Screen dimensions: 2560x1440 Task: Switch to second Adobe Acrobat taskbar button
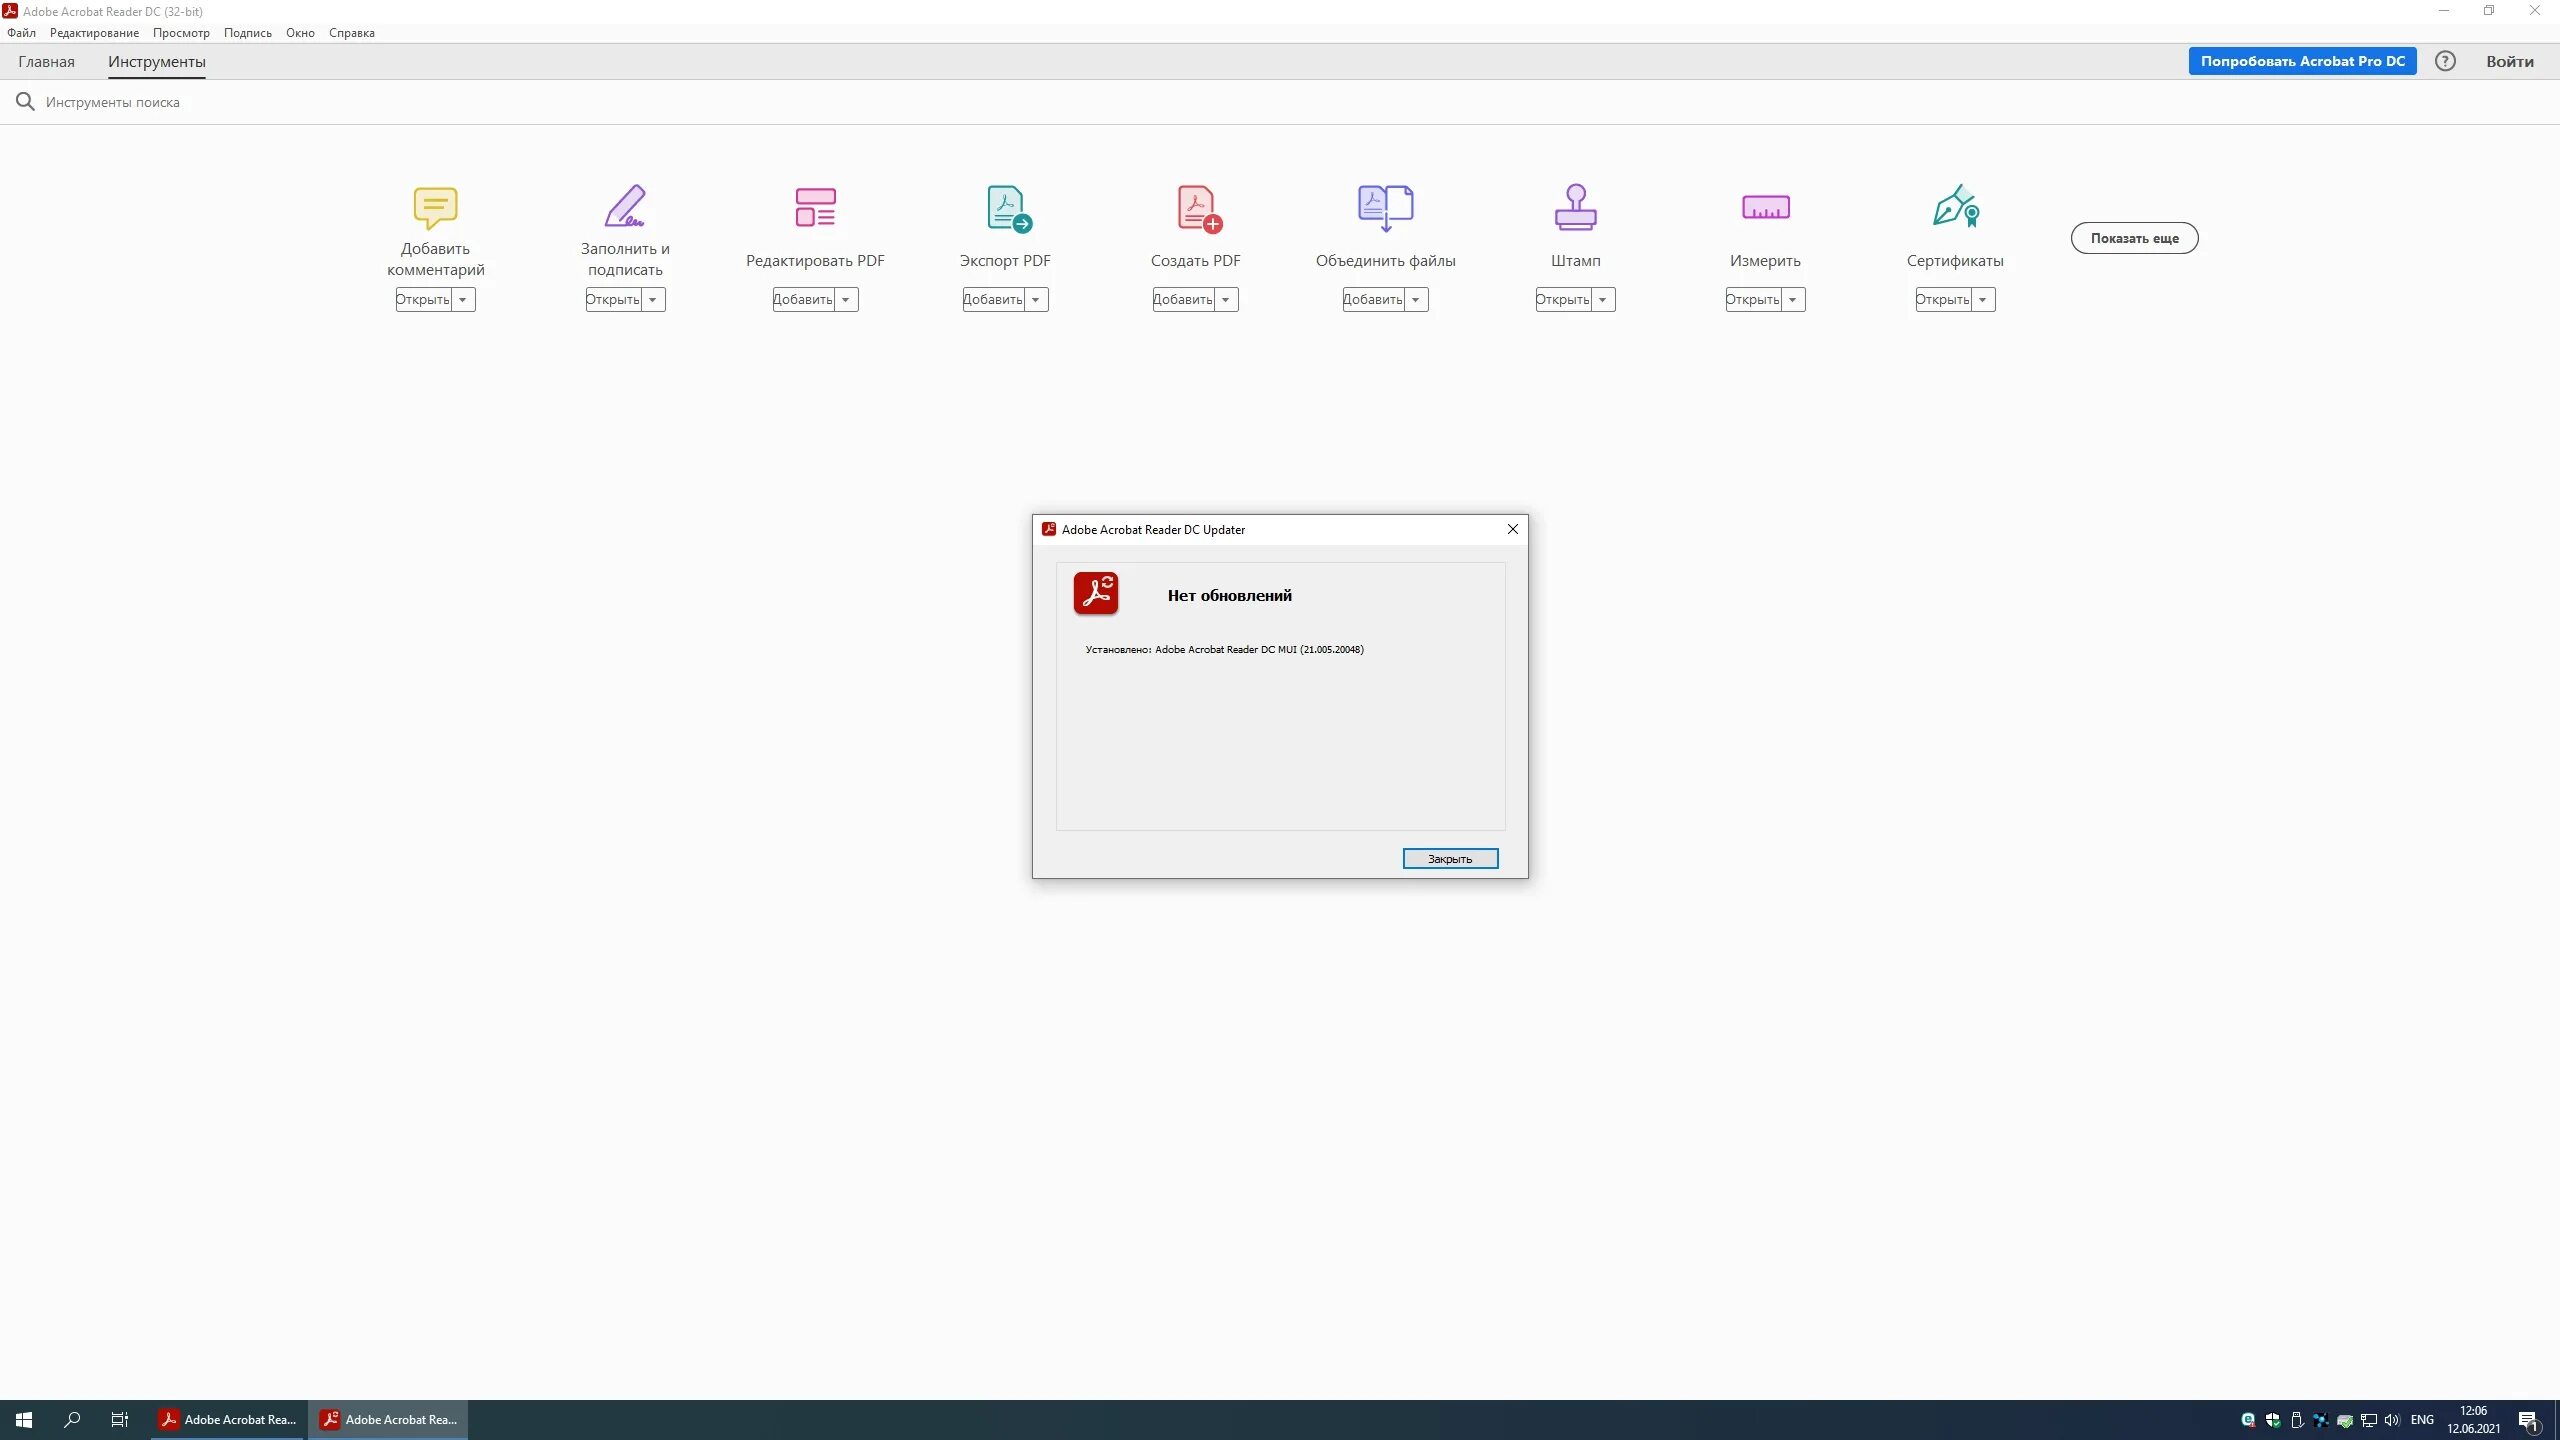click(x=388, y=1420)
